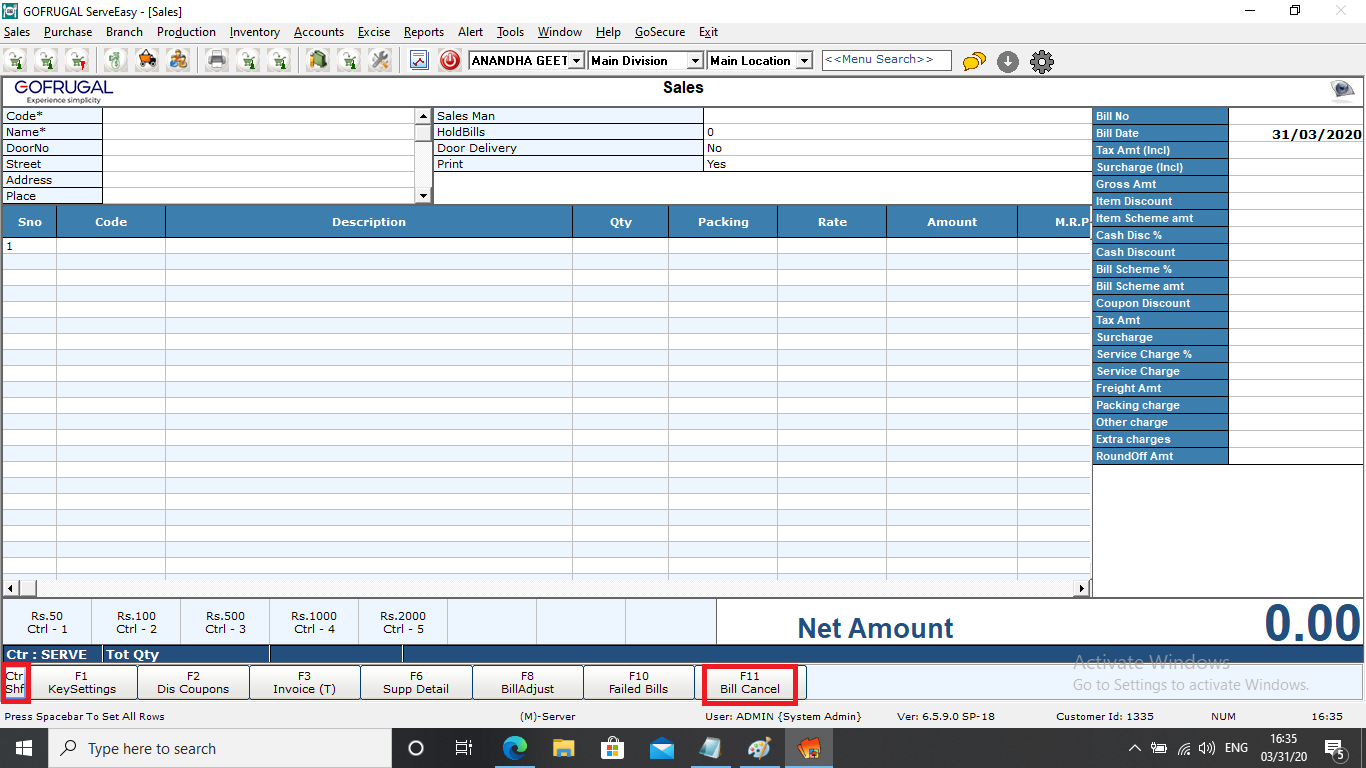Screen dimensions: 1366x768
Task: Click the wrench and screwdriver tools icon
Action: pos(379,60)
